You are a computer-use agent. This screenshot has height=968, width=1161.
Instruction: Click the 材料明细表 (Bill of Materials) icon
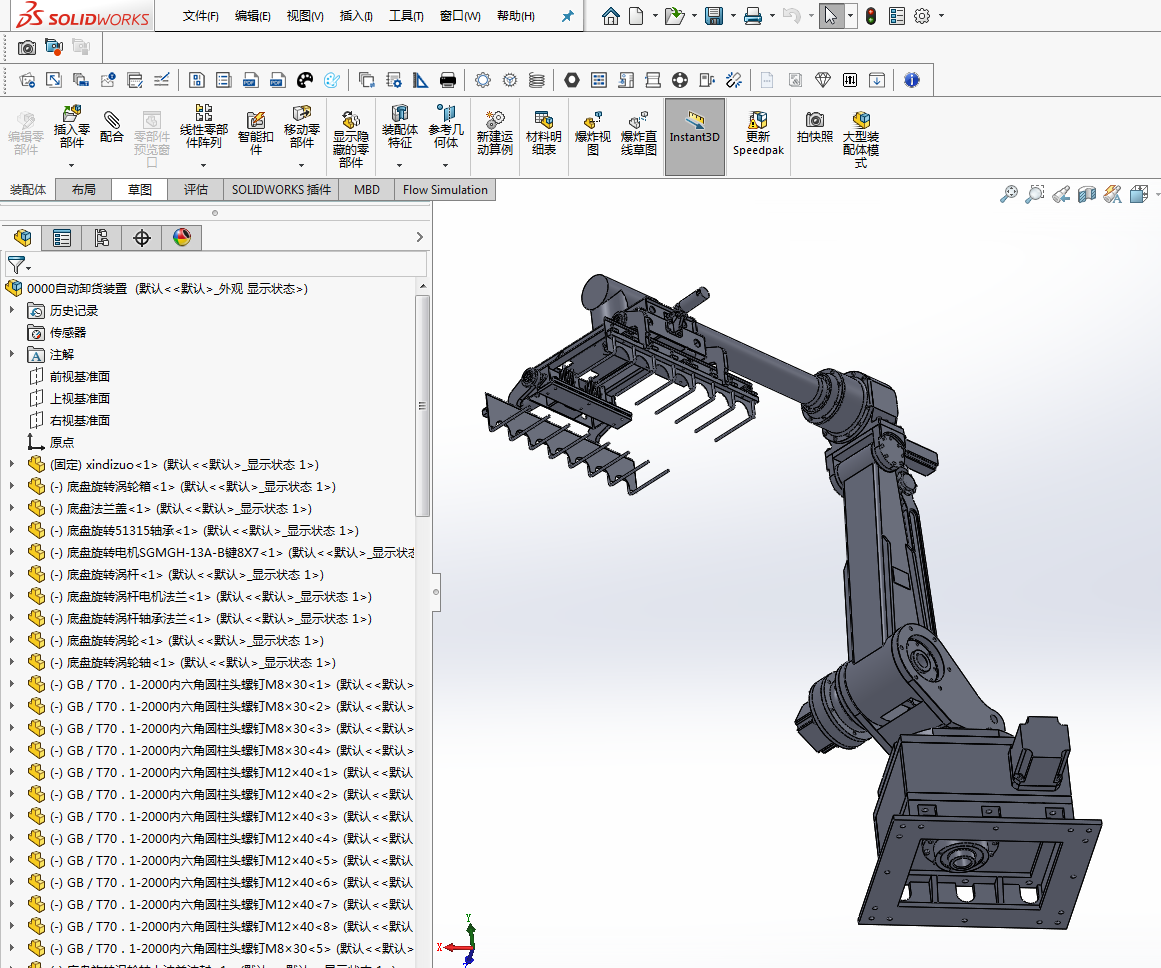tap(543, 132)
